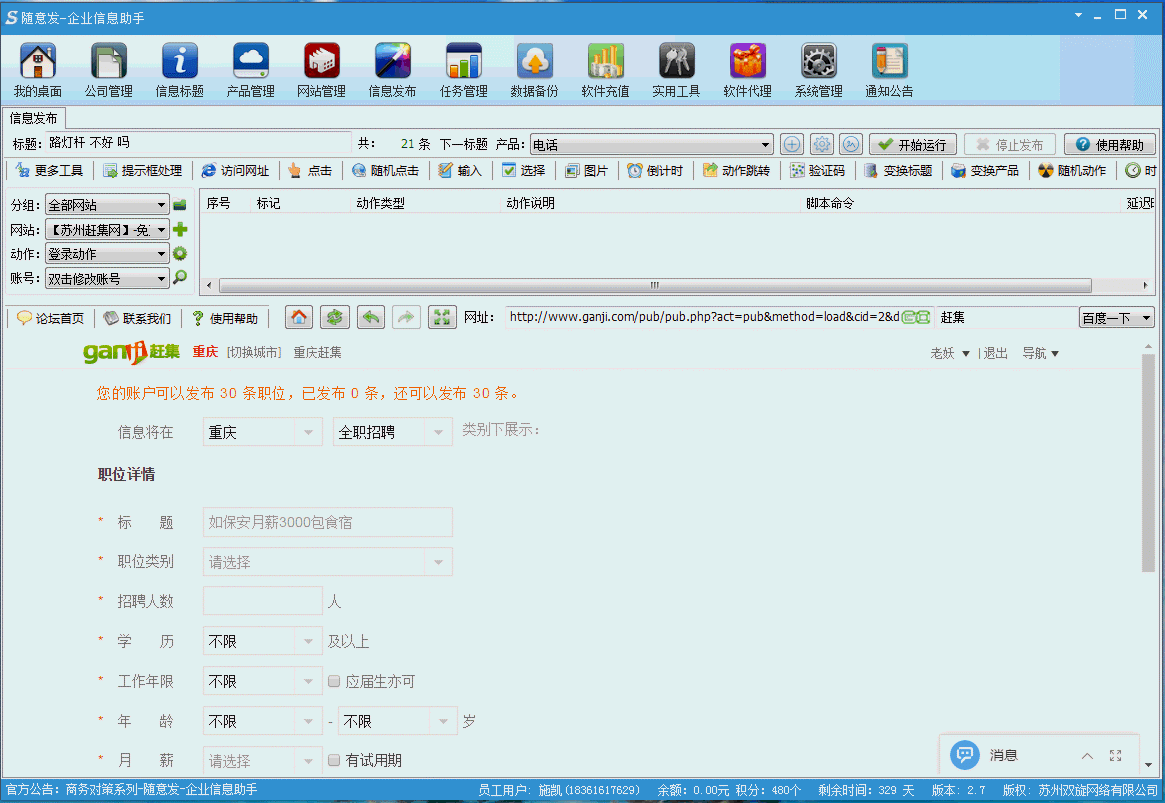This screenshot has height=803, width=1165.
Task: Enable the 有试用期 checkbox
Action: pyautogui.click(x=334, y=760)
